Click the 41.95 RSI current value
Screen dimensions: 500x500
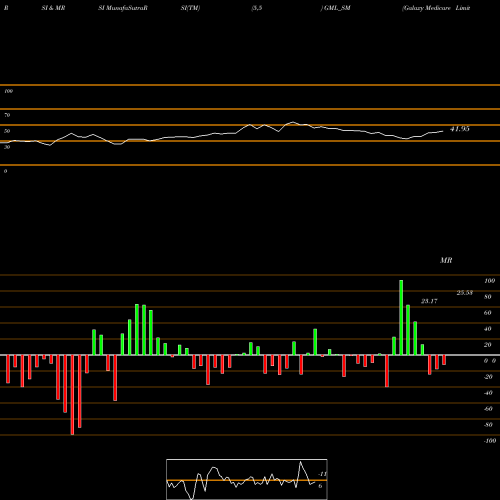pyautogui.click(x=460, y=129)
